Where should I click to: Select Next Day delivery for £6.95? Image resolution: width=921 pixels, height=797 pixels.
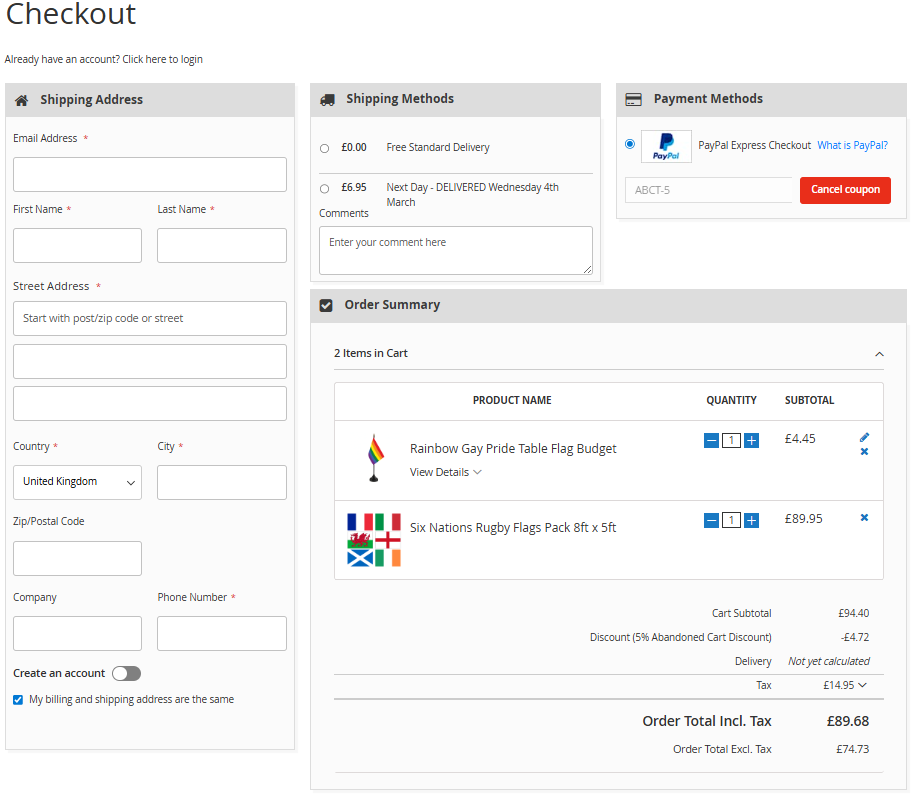(x=324, y=188)
